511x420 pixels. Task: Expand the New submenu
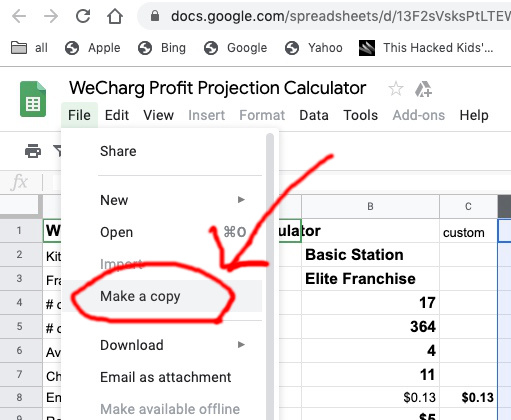[x=163, y=200]
